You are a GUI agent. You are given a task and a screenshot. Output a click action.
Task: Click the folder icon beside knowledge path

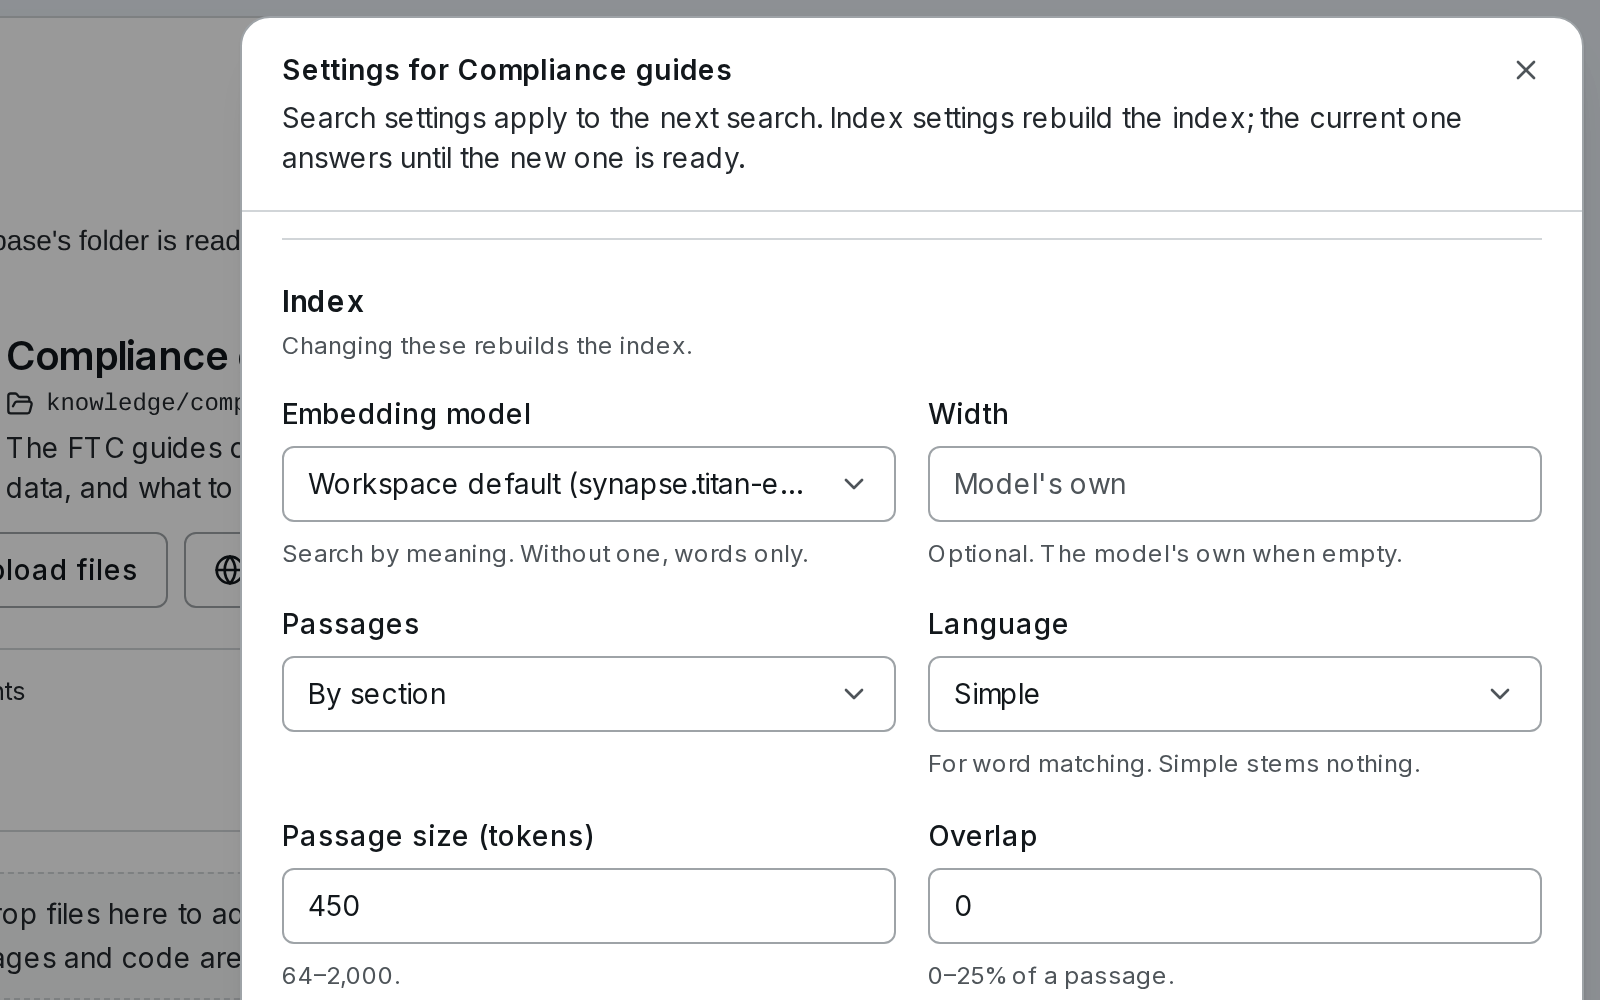click(20, 403)
